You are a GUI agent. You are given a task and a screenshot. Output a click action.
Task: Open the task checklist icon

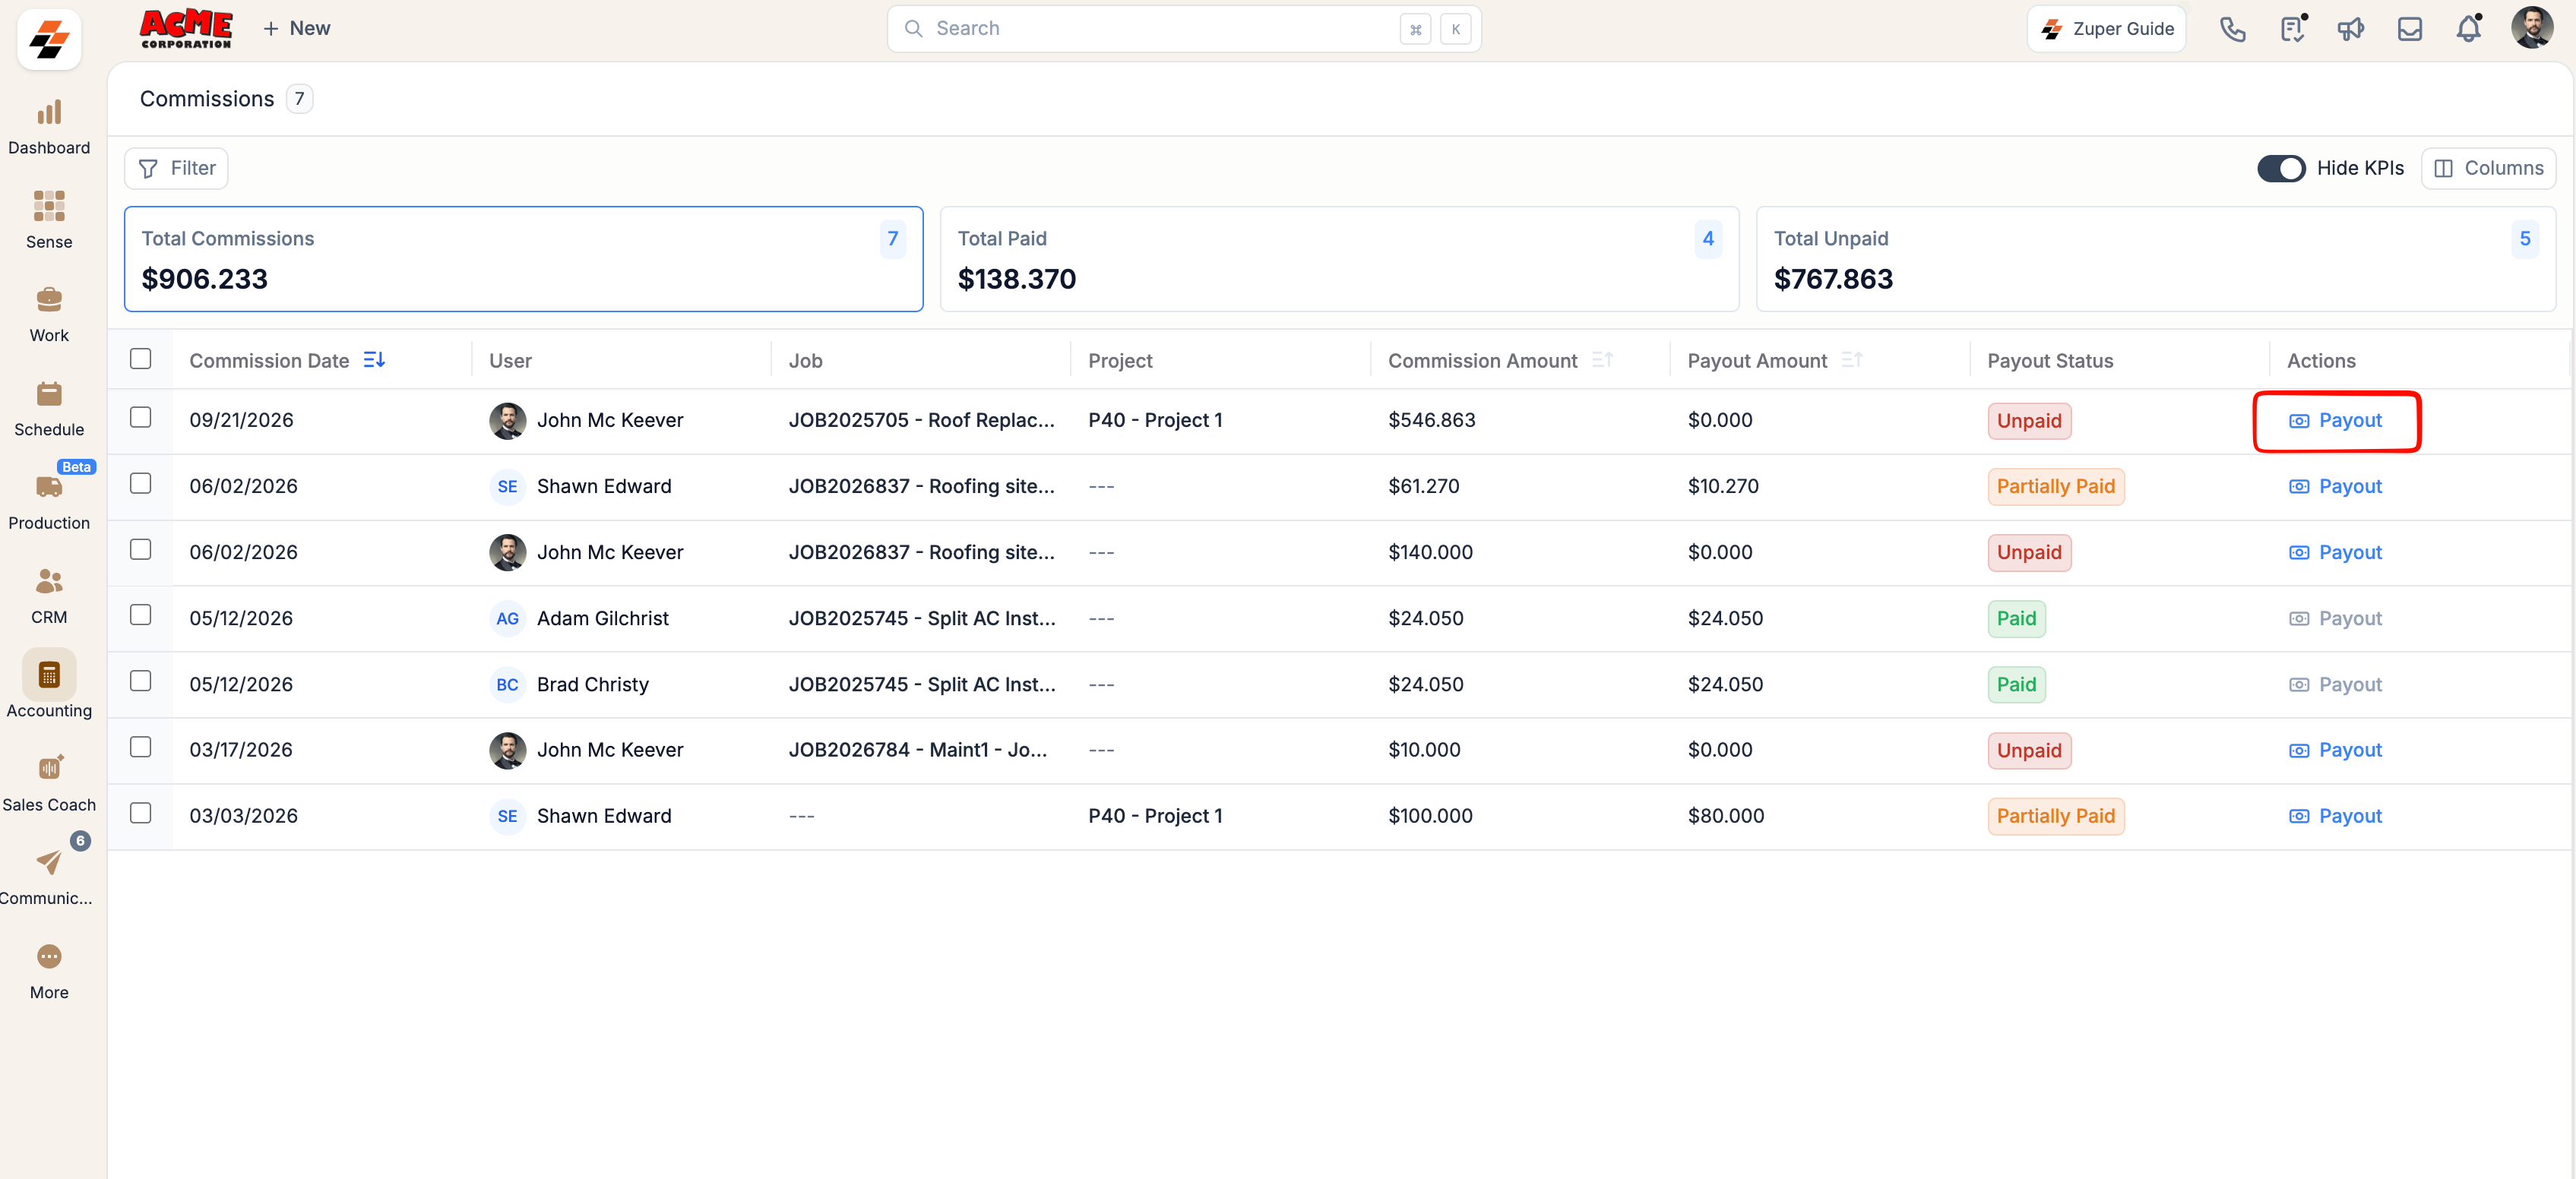[2292, 29]
